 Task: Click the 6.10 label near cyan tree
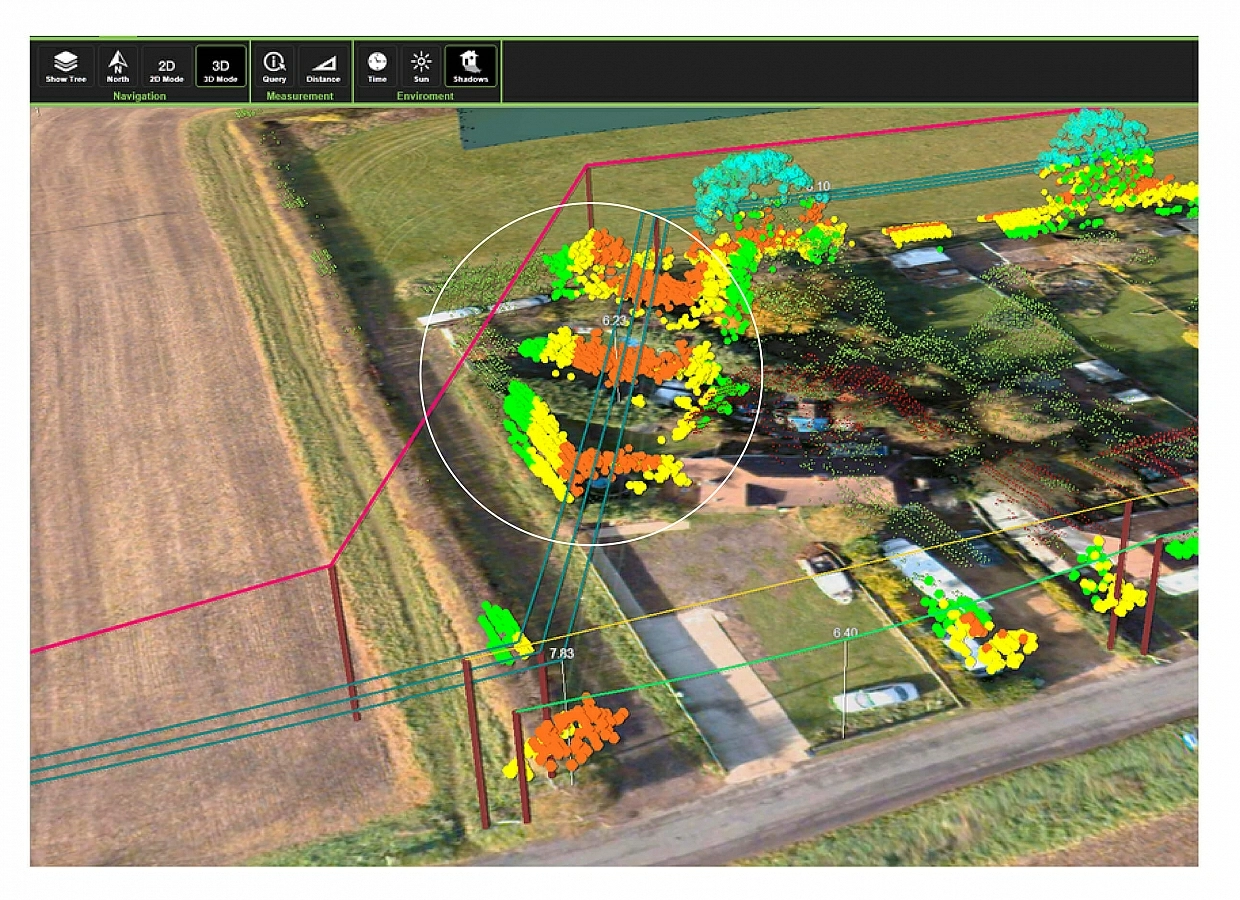tap(817, 187)
